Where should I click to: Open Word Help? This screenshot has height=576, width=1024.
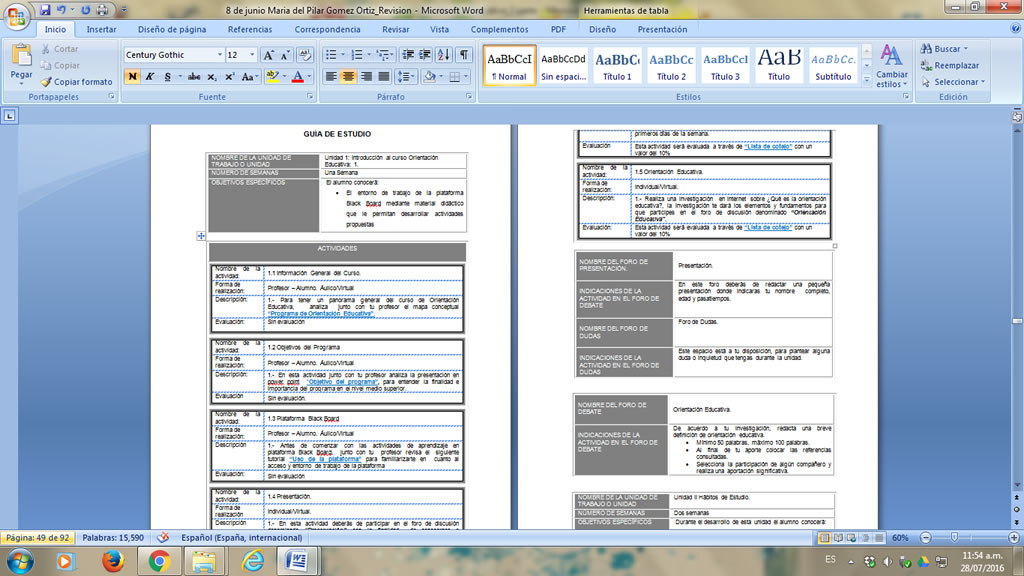point(1015,29)
